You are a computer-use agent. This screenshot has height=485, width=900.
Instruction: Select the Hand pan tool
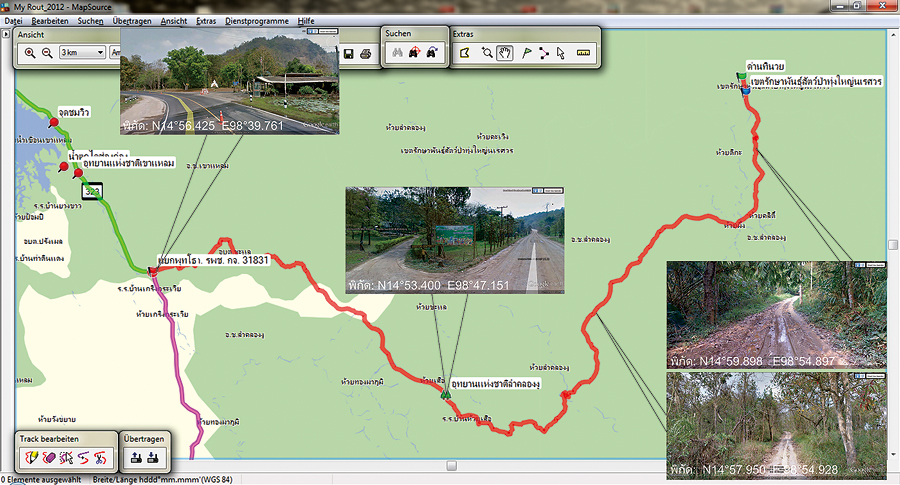pos(507,52)
